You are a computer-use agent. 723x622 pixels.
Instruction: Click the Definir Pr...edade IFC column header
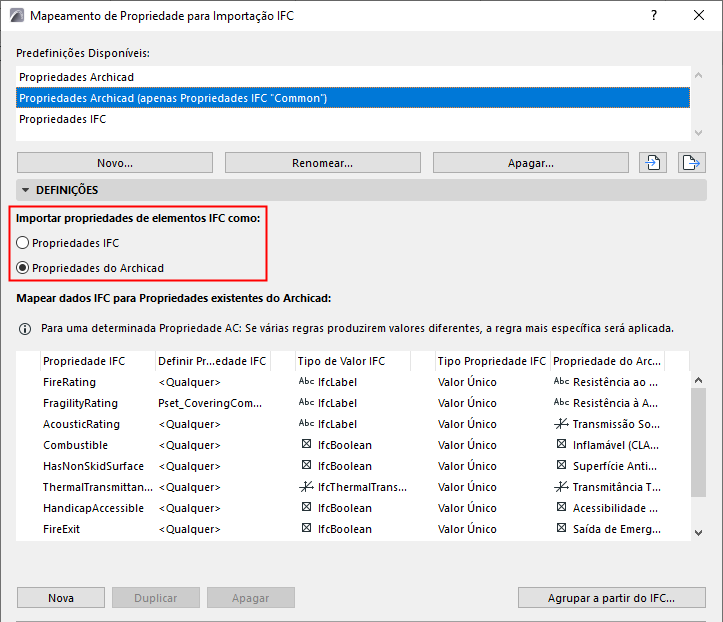(x=213, y=361)
